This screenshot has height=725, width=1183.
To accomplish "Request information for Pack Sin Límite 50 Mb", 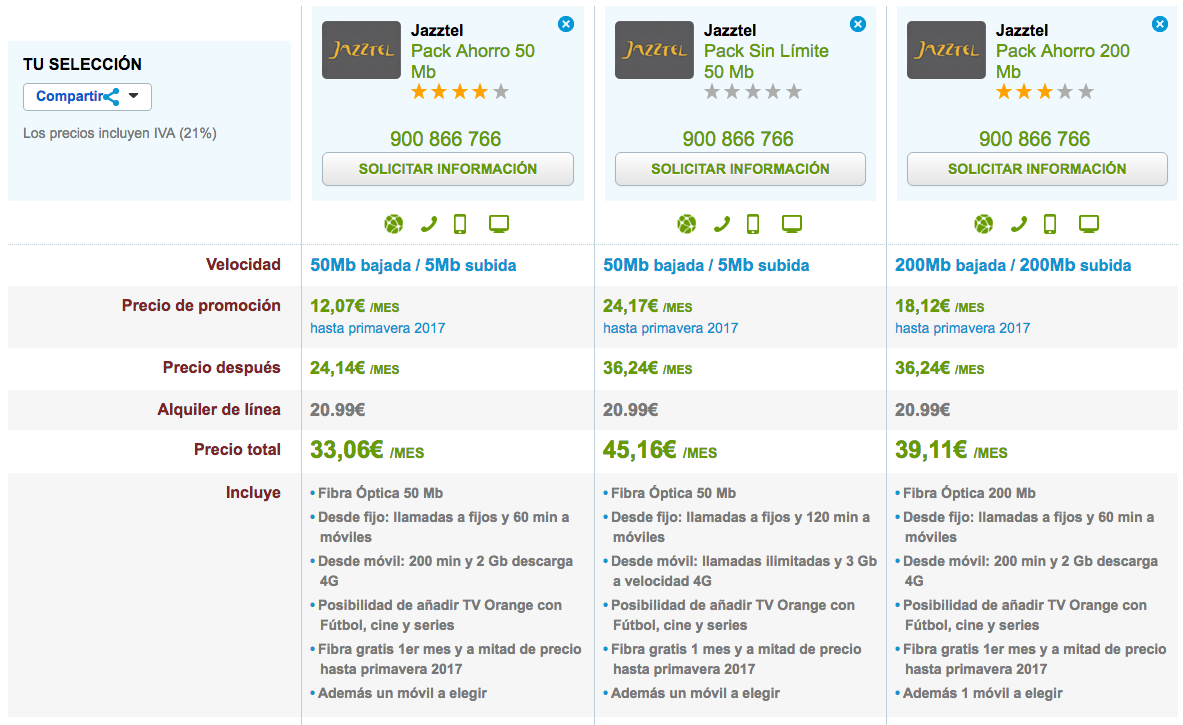I will pos(740,169).
